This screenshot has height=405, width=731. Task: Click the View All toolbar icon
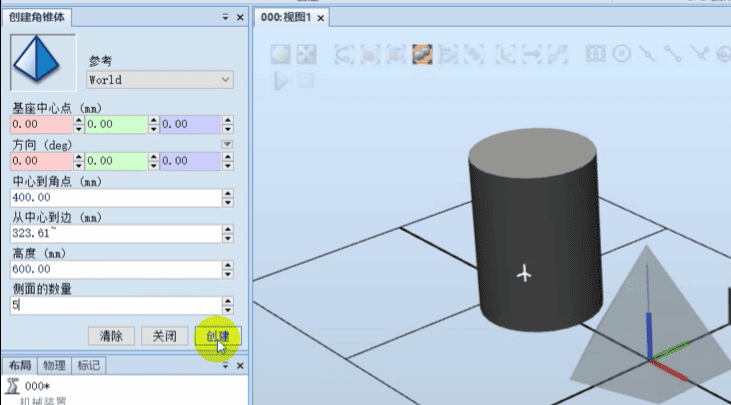point(281,54)
